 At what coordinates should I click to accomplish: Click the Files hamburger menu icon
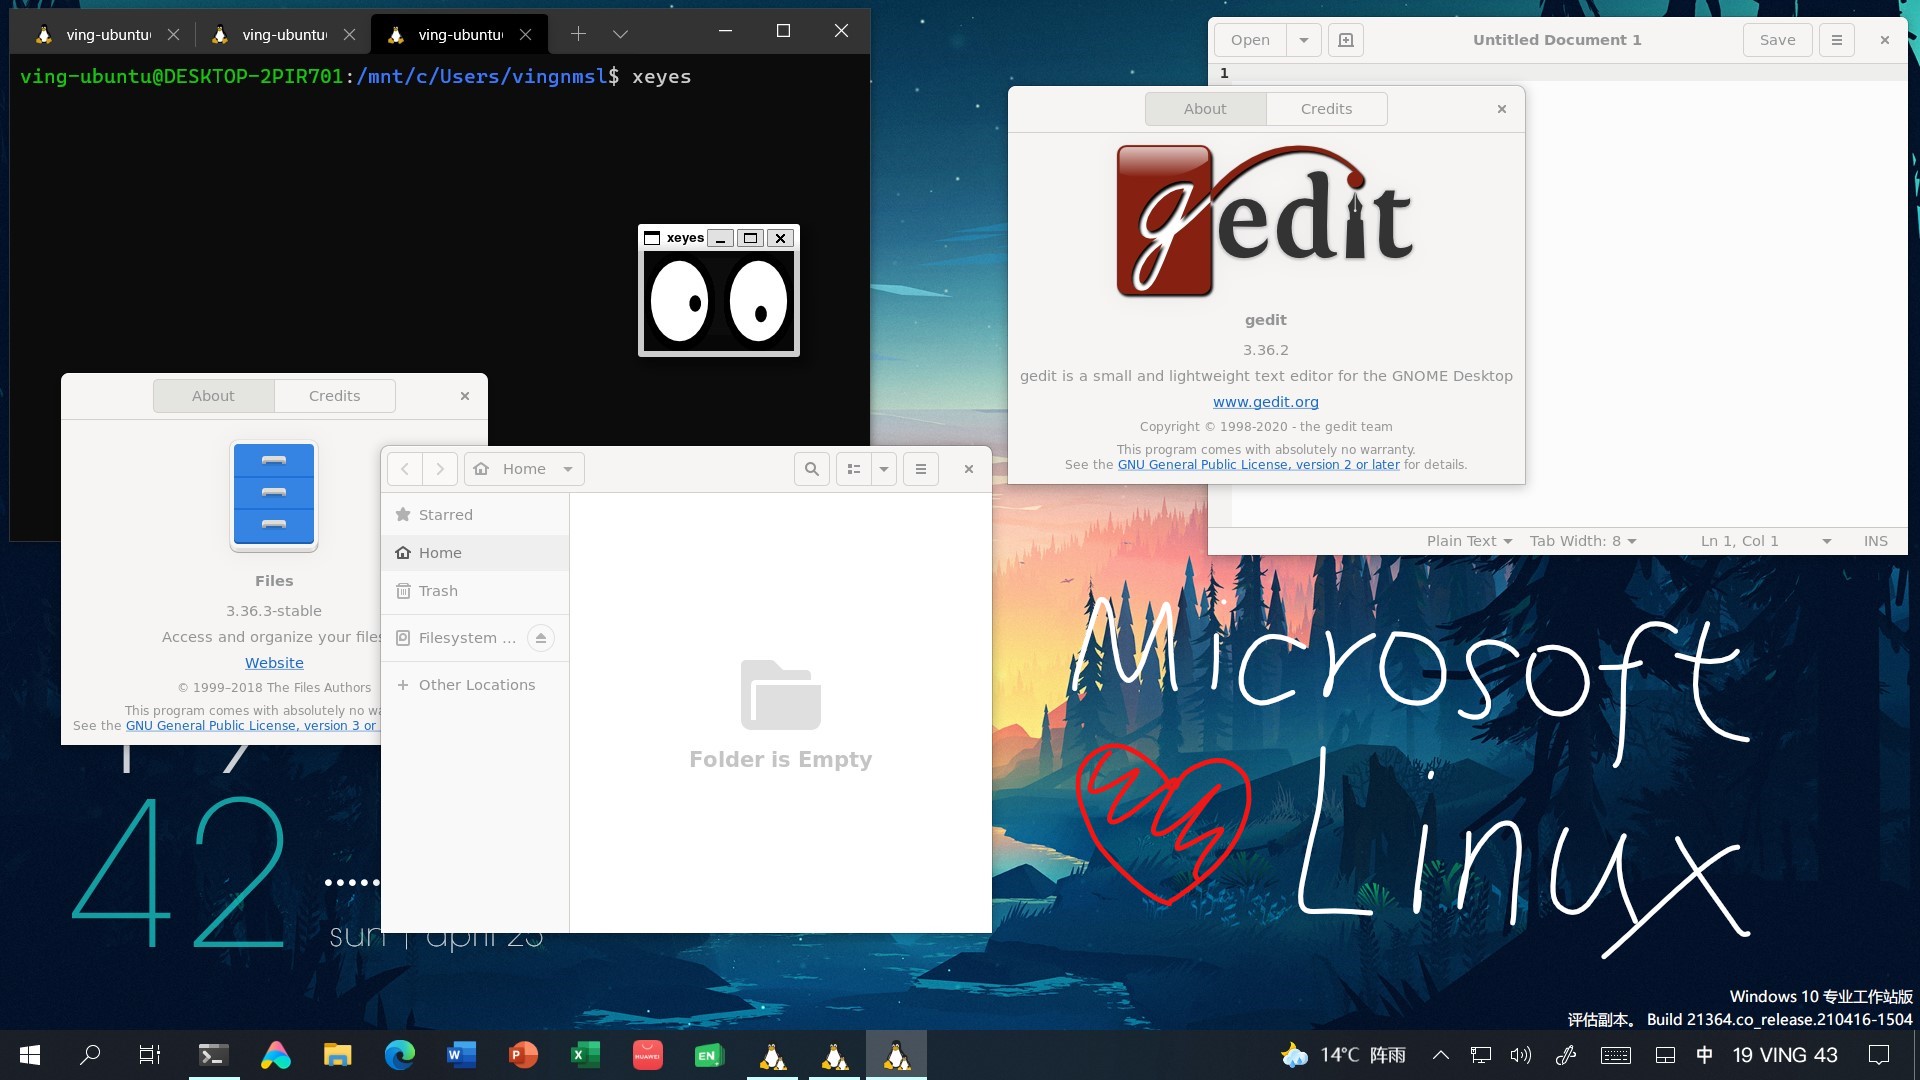tap(920, 469)
